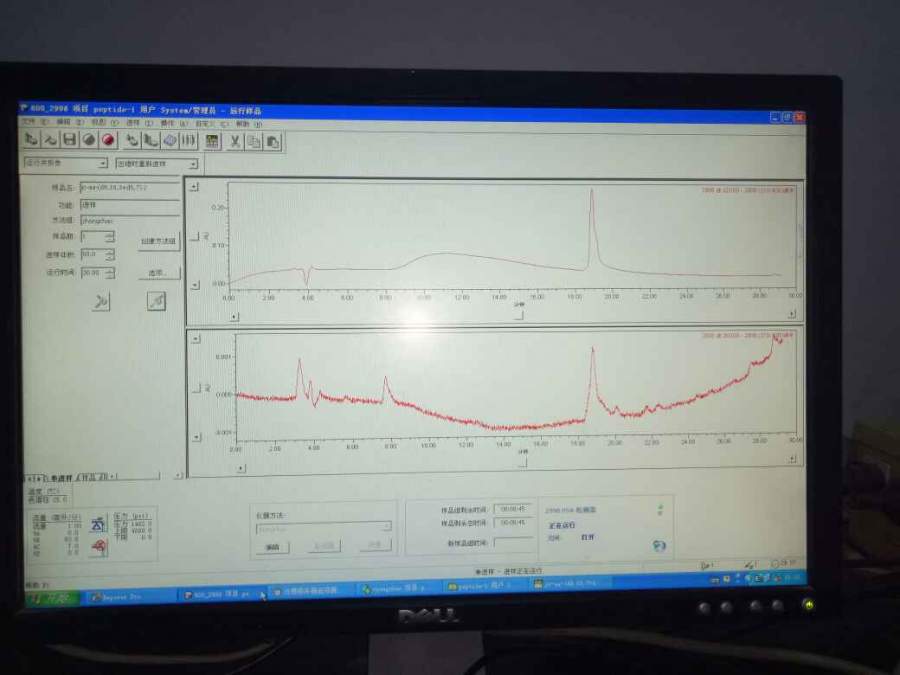Click the sample name input field
Image resolution: width=900 pixels, height=675 pixels.
click(130, 188)
